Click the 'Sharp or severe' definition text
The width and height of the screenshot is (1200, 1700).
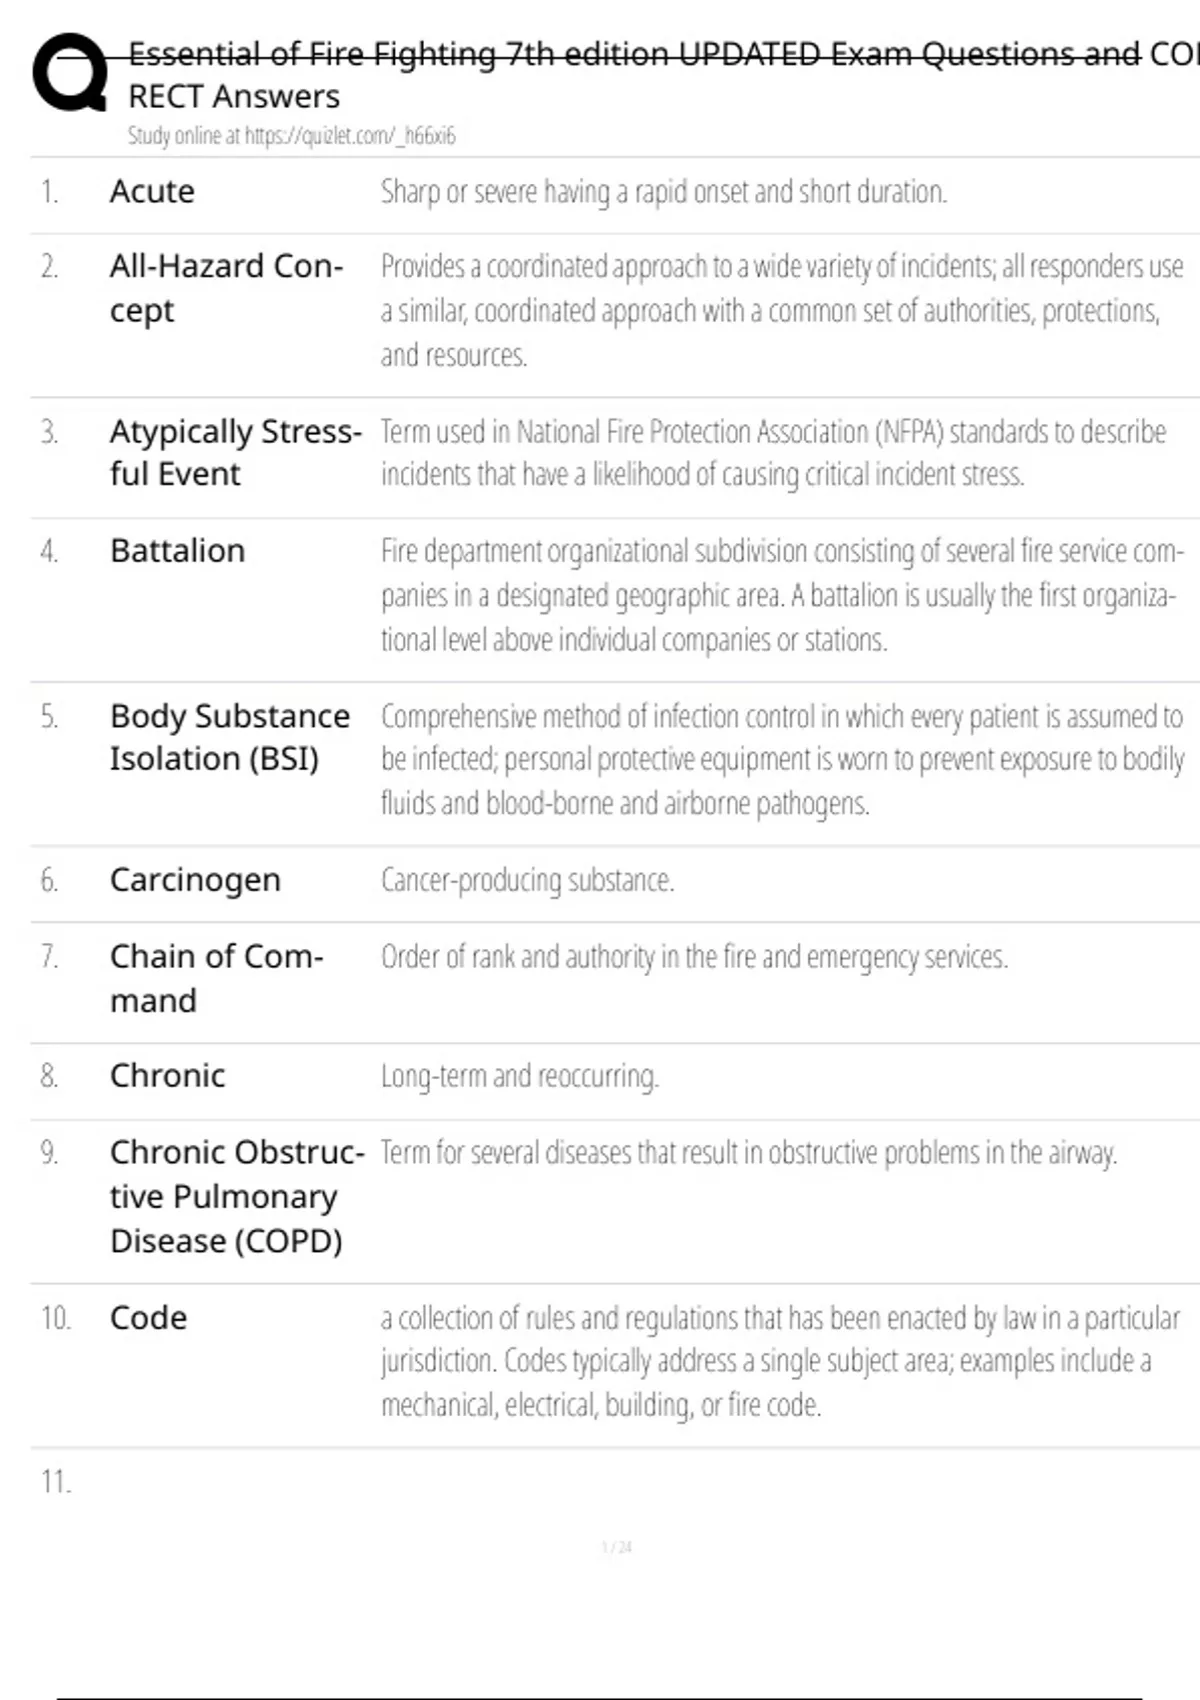coord(663,191)
